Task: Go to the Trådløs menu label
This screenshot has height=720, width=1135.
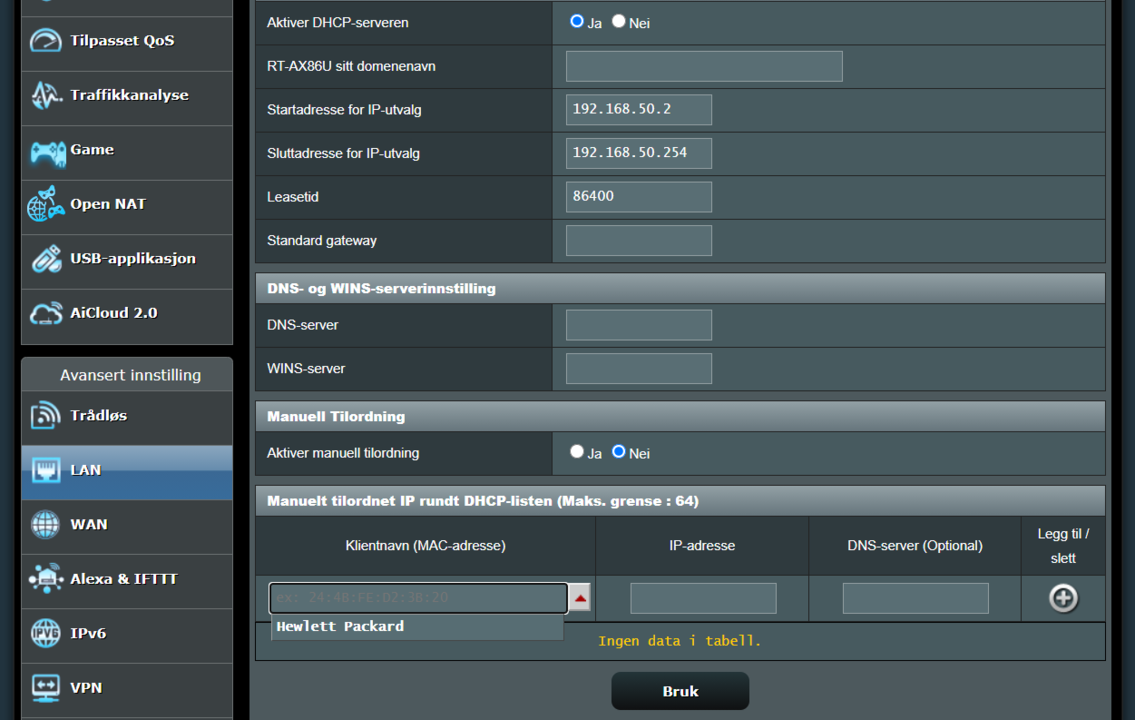Action: (98, 415)
